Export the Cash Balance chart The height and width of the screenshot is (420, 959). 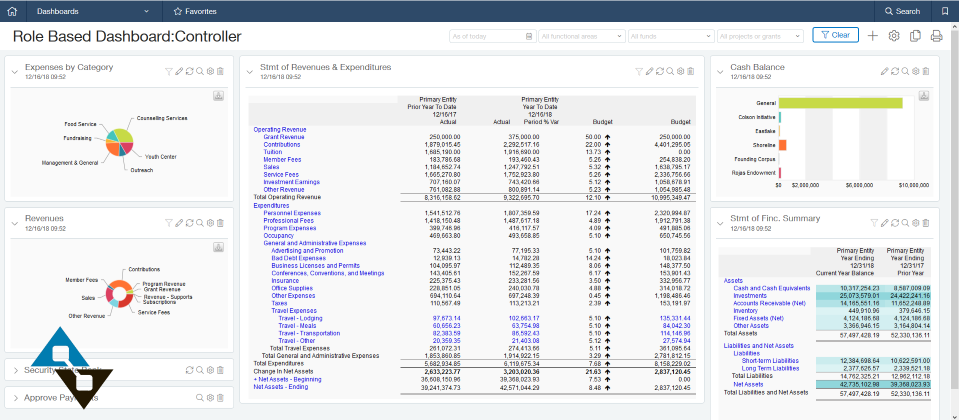click(x=924, y=96)
